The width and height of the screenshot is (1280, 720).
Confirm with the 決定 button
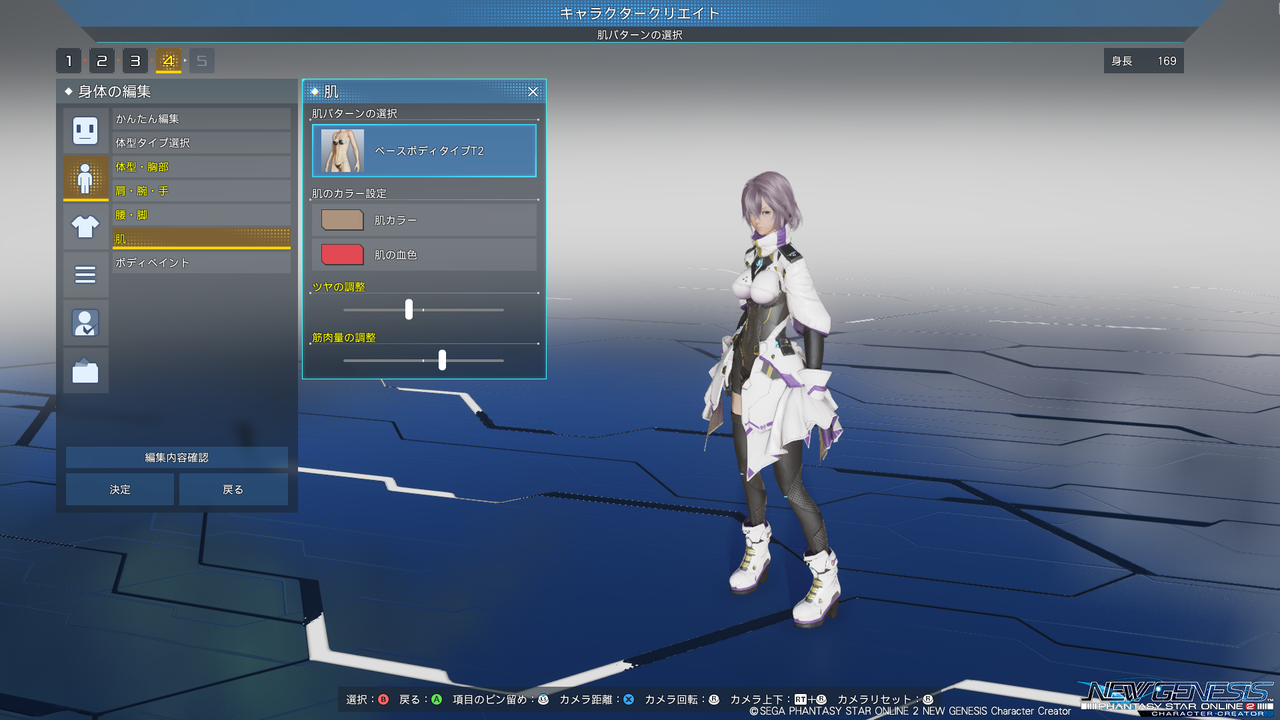(x=120, y=490)
